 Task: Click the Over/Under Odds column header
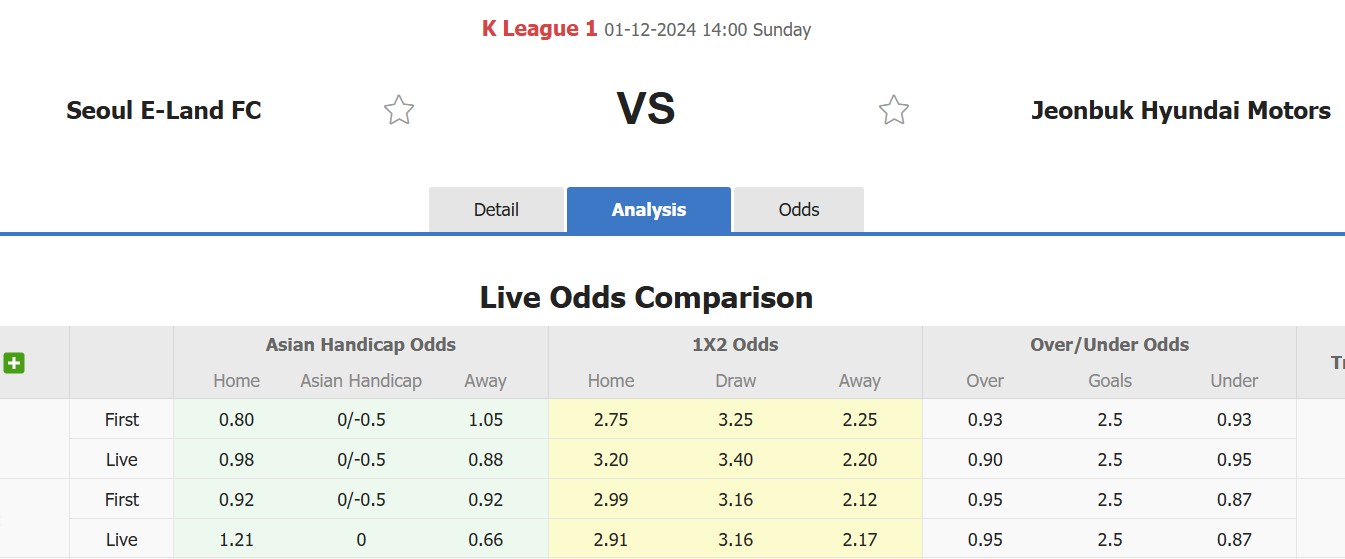(1110, 345)
